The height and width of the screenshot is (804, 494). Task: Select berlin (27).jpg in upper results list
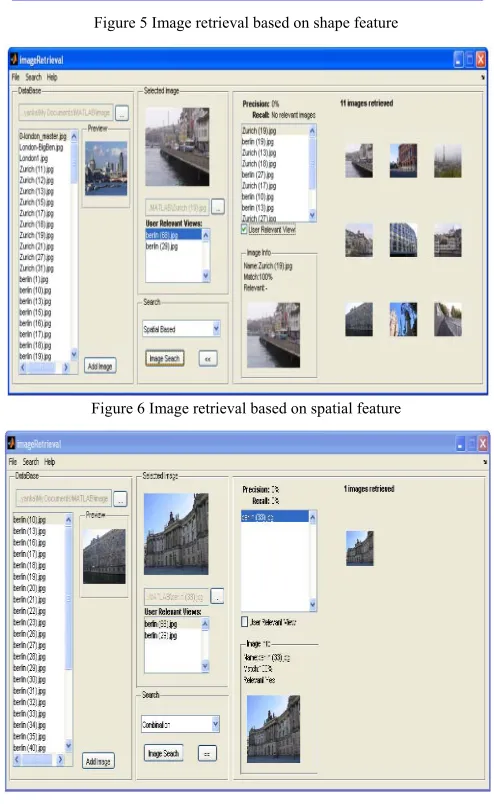tap(258, 175)
